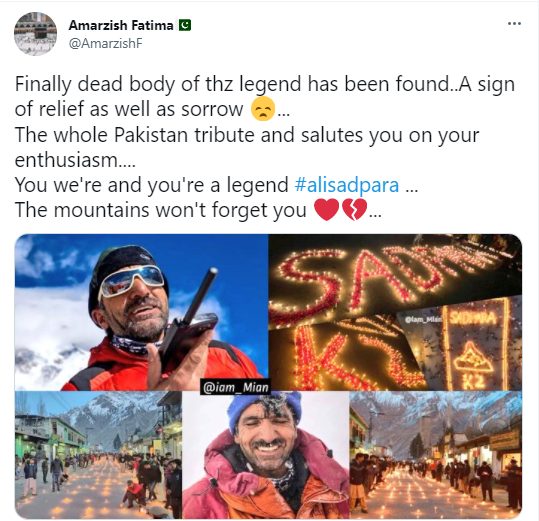The width and height of the screenshot is (539, 521).
Task: Click the black @iam_Mian watermark label
Action: [x=235, y=387]
